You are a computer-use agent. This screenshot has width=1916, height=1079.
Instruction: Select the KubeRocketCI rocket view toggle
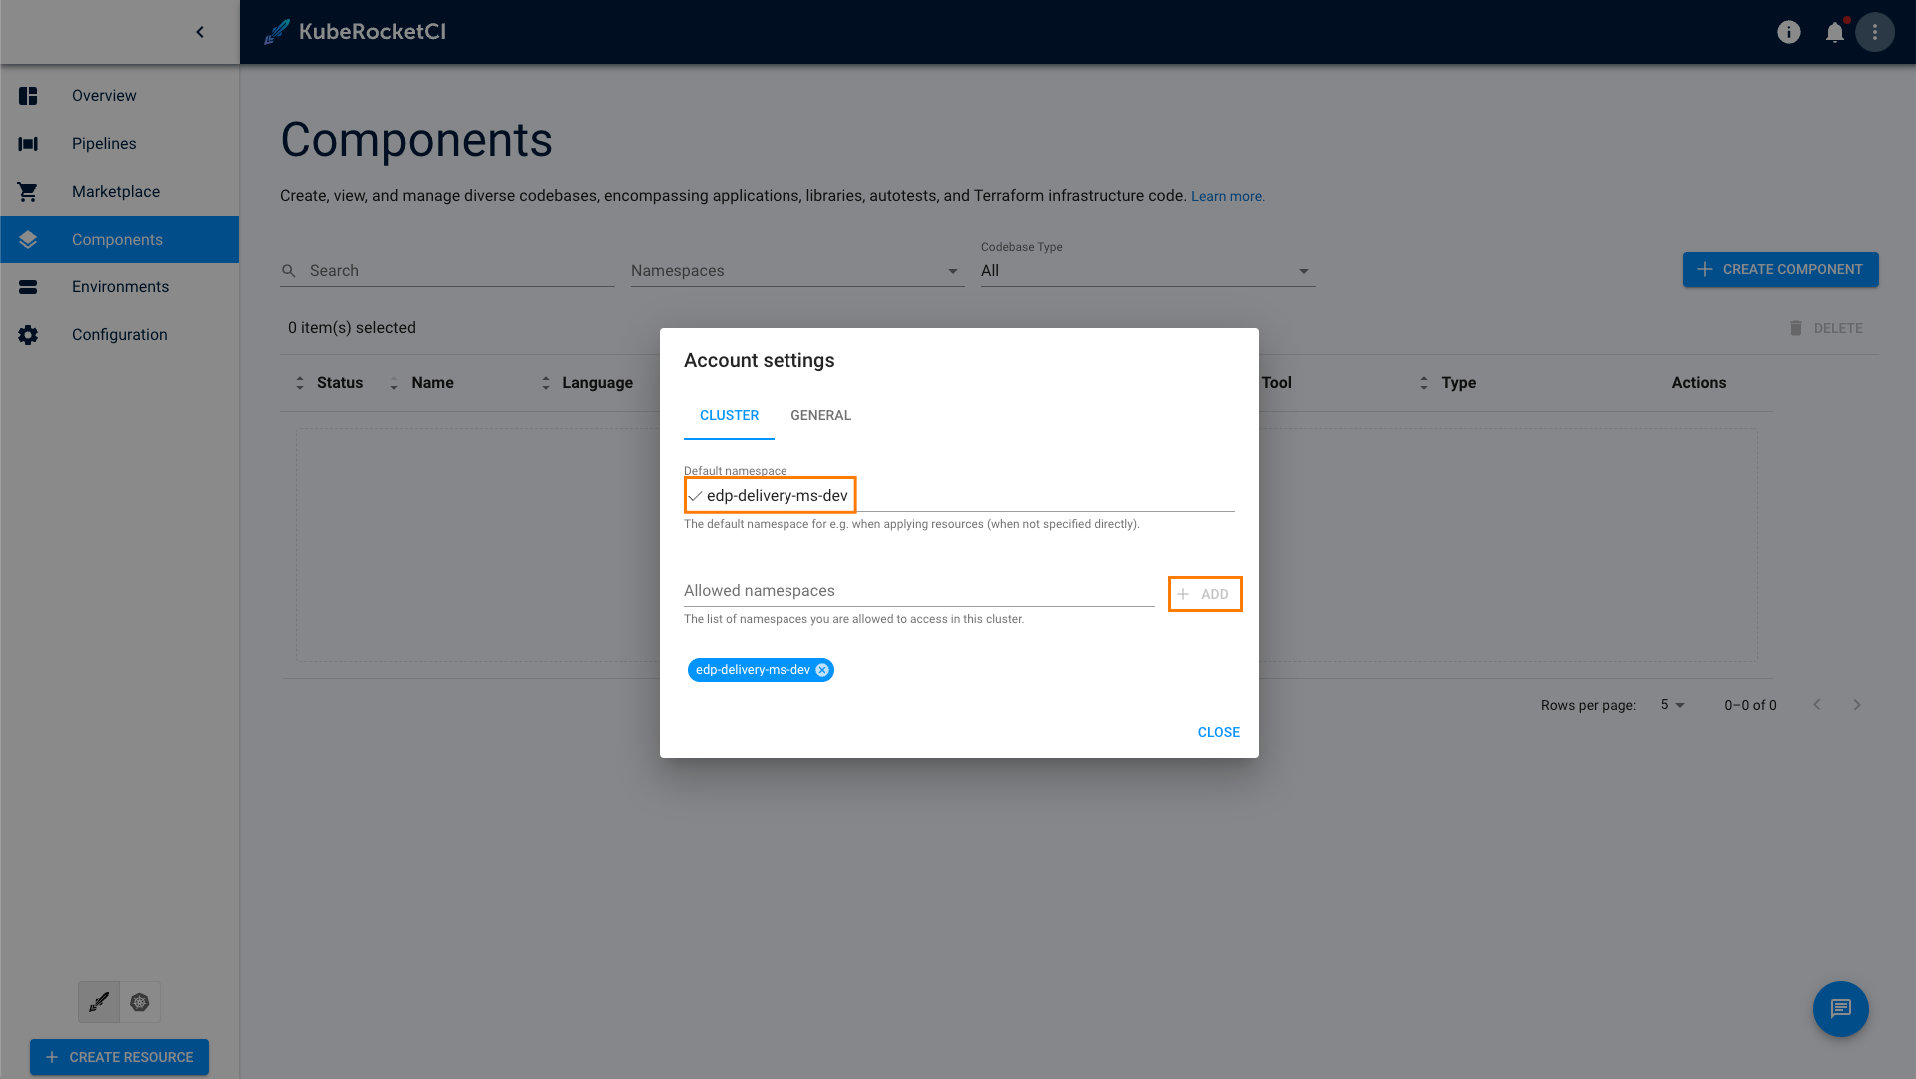99,1002
